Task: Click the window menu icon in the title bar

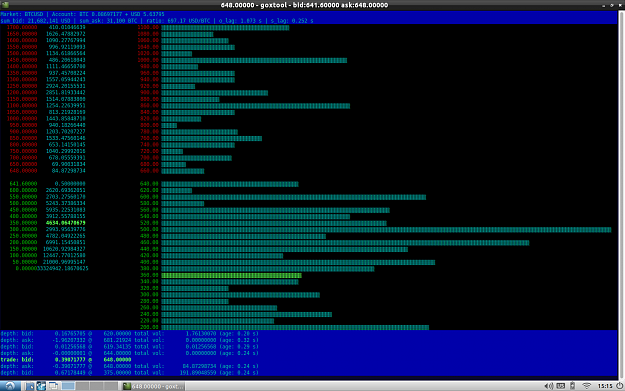Action: click(5, 5)
